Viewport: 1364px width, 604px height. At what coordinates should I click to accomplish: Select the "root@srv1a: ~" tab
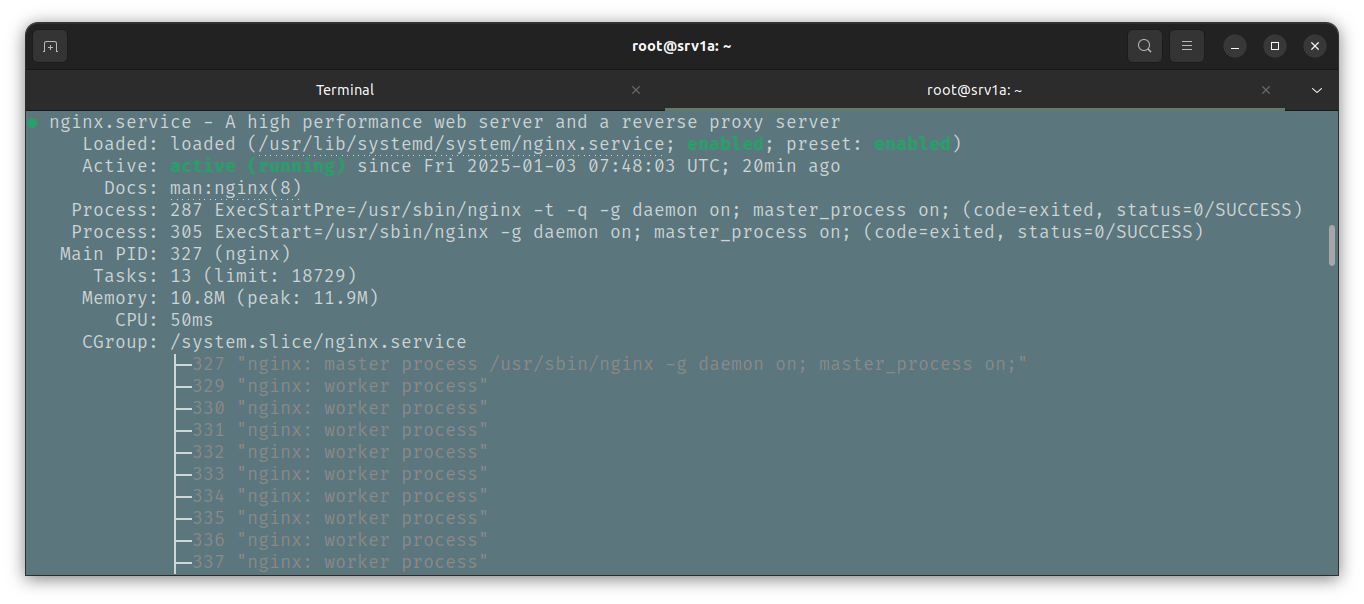974,90
